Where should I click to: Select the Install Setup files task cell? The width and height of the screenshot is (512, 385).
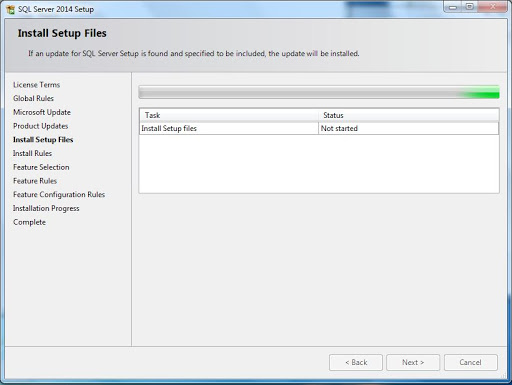(229, 128)
